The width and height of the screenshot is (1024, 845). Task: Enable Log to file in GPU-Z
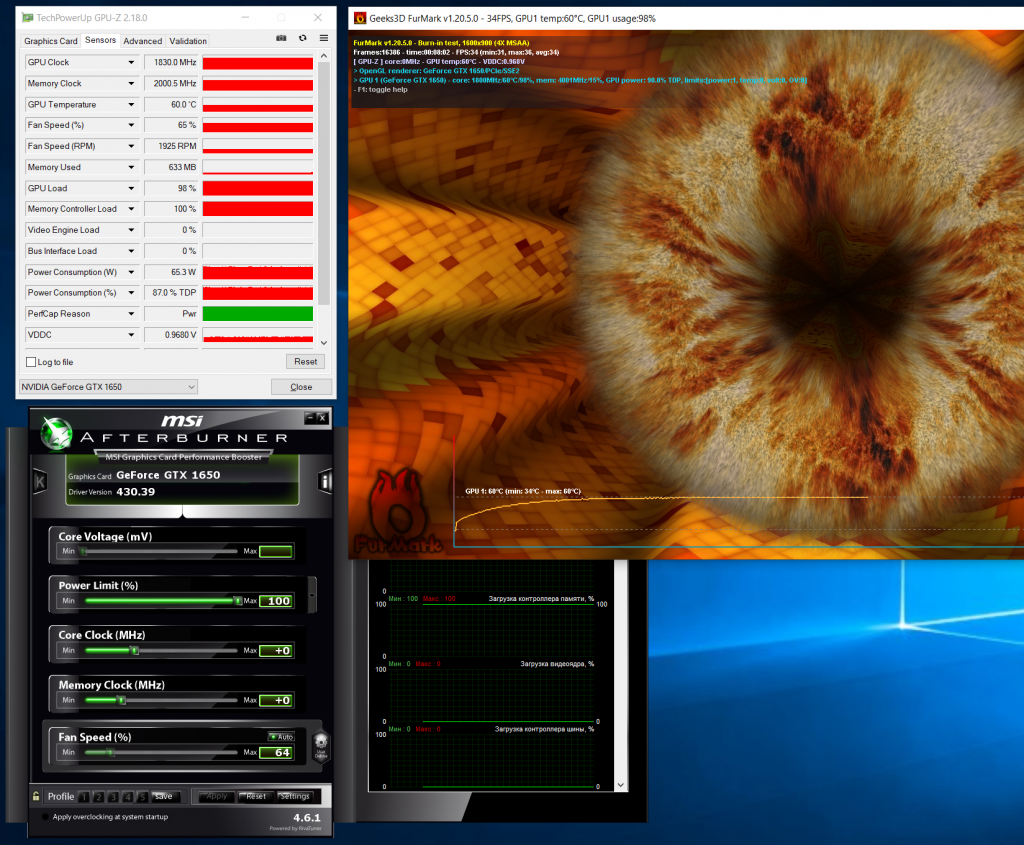[31, 362]
